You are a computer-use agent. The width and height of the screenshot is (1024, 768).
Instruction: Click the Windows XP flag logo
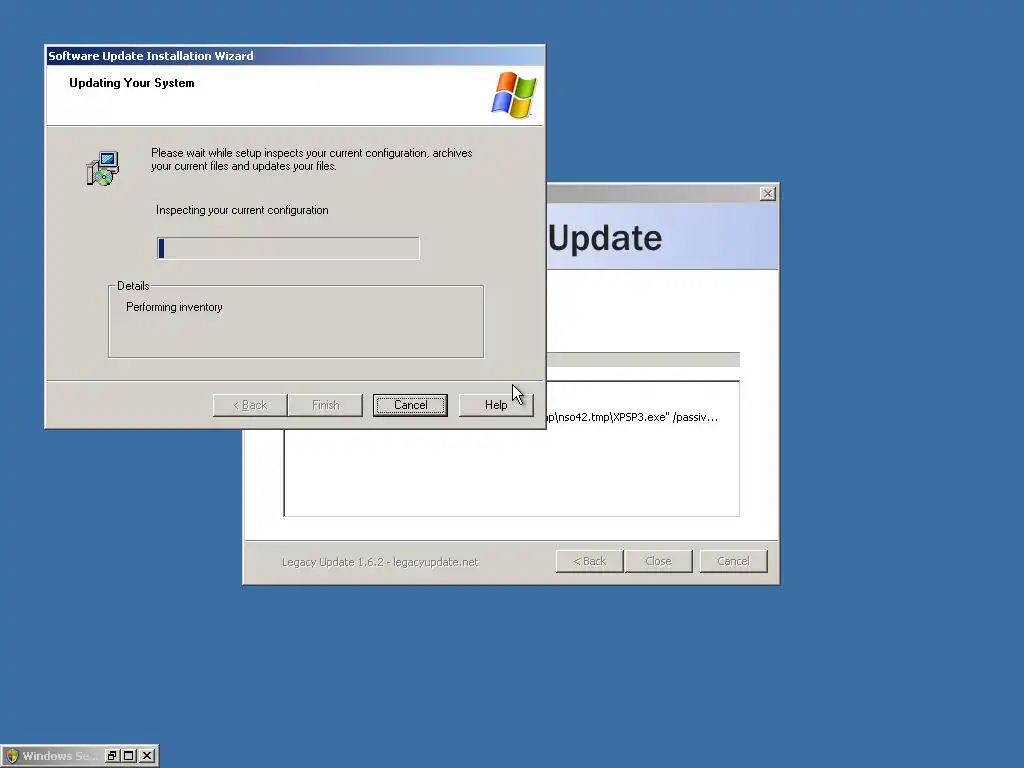pos(514,95)
